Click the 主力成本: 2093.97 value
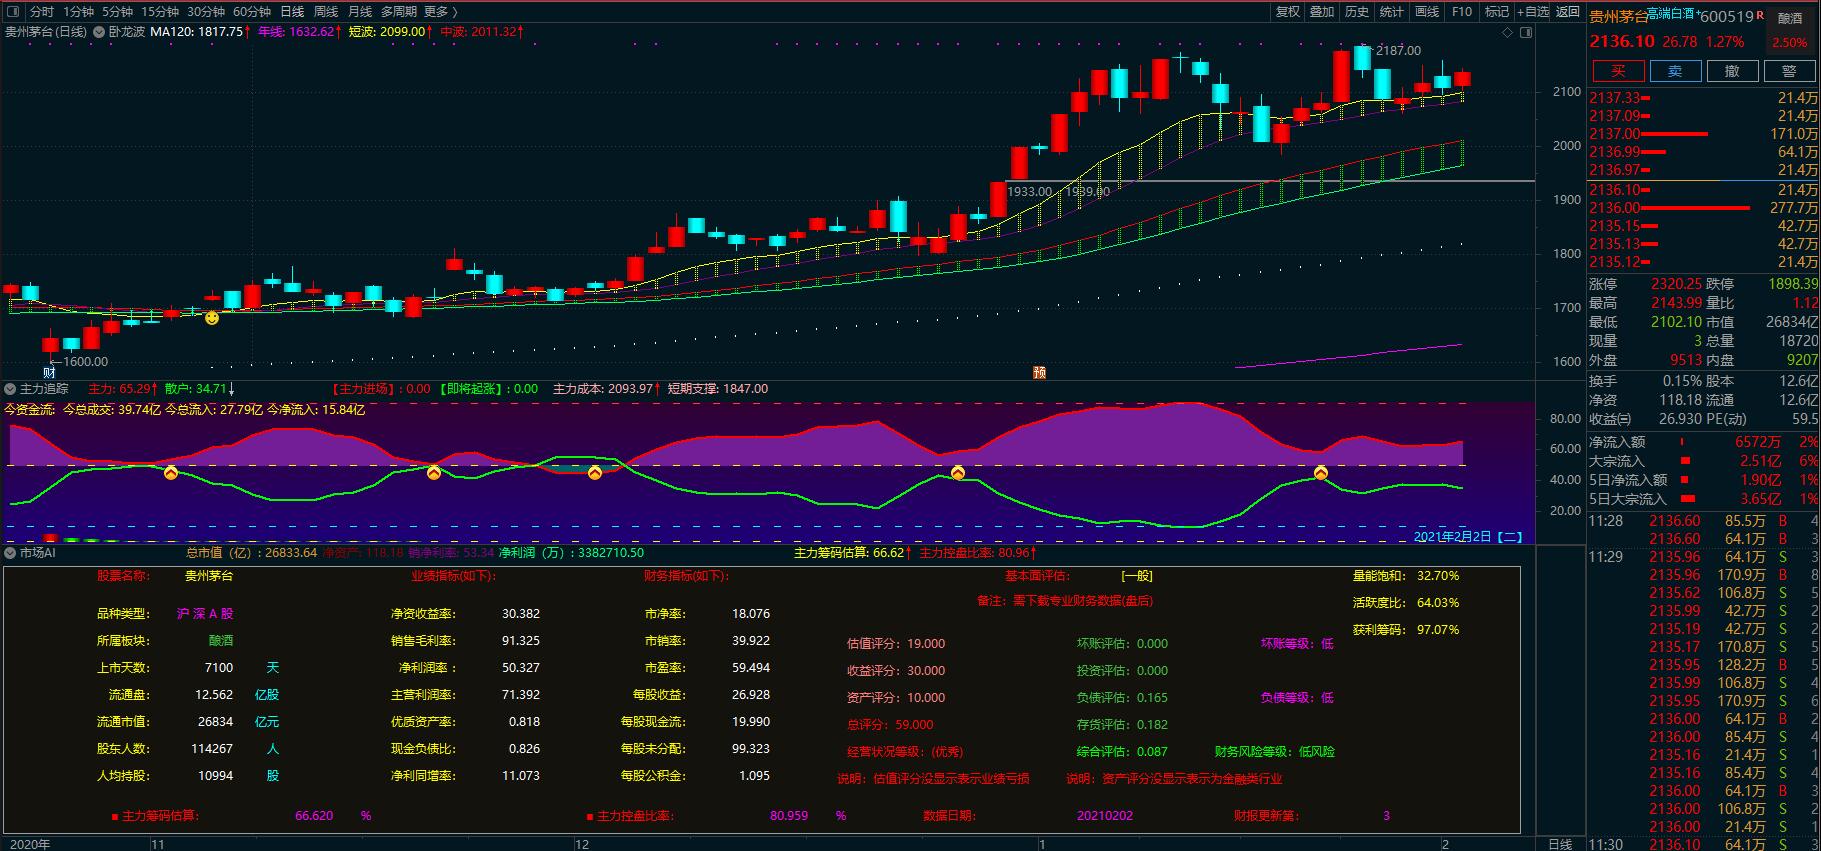This screenshot has width=1821, height=851. tap(605, 389)
